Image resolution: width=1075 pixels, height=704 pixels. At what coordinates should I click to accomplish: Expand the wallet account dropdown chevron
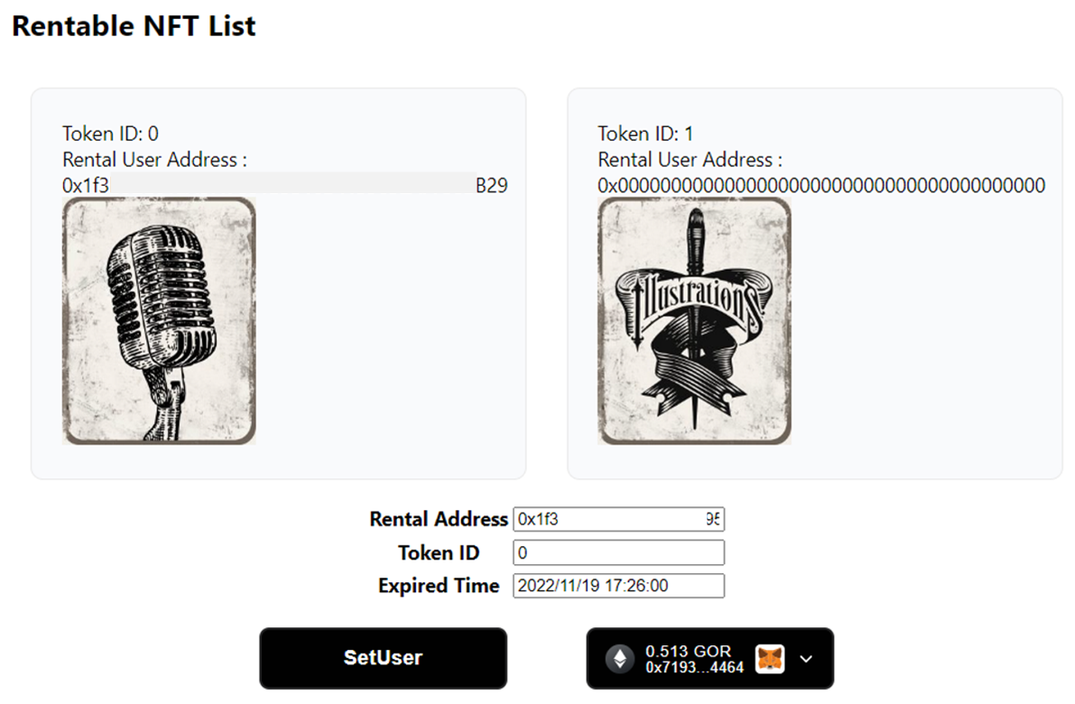807,659
